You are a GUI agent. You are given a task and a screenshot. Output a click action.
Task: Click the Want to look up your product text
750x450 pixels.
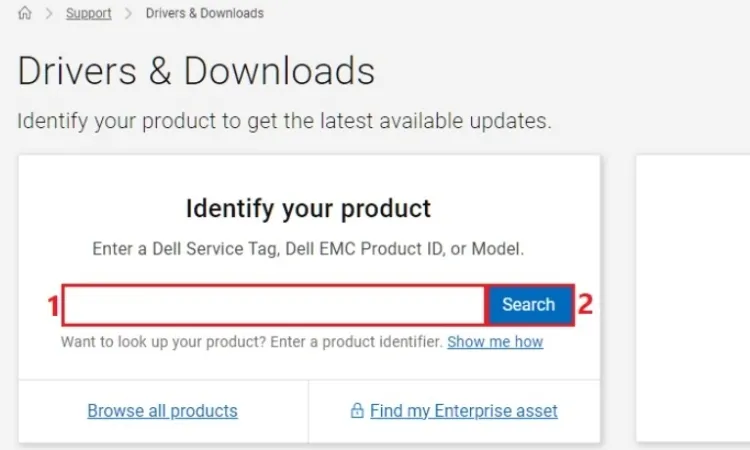point(251,342)
